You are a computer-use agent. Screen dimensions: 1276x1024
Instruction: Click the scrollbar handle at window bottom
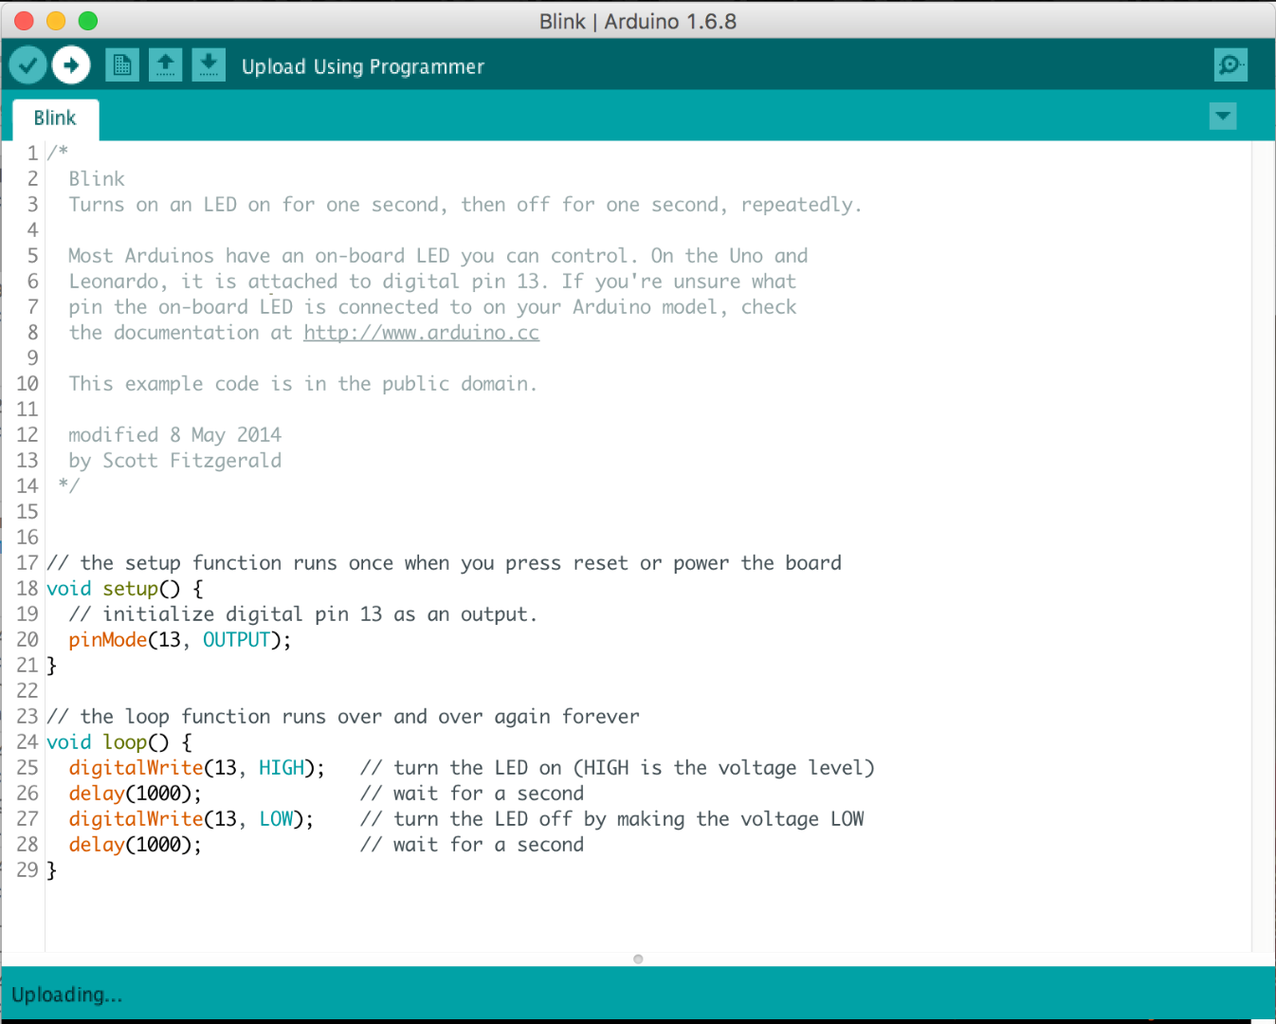[x=637, y=959]
